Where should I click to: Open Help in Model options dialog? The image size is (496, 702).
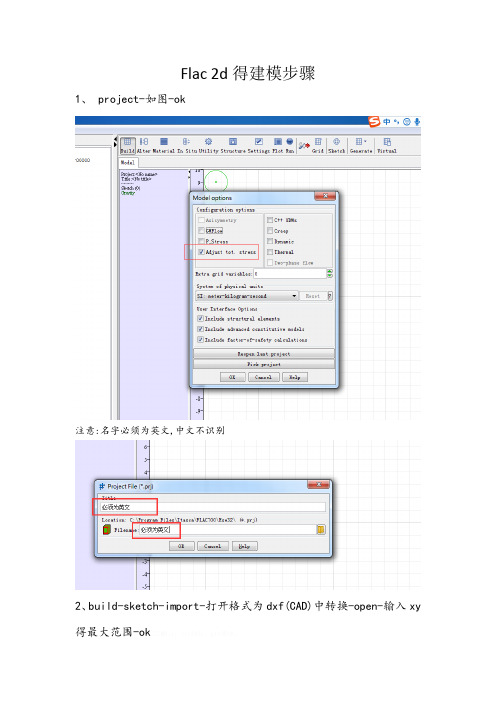(x=295, y=377)
